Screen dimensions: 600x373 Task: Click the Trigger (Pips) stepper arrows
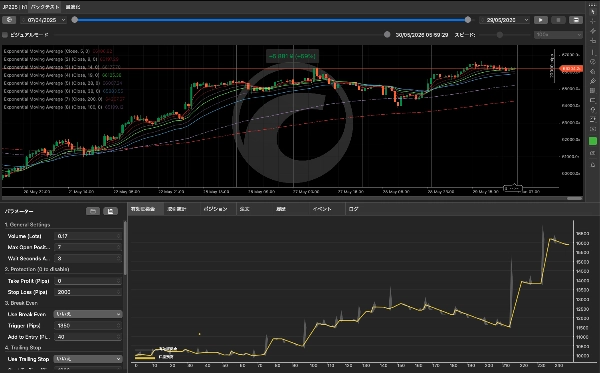(119, 326)
